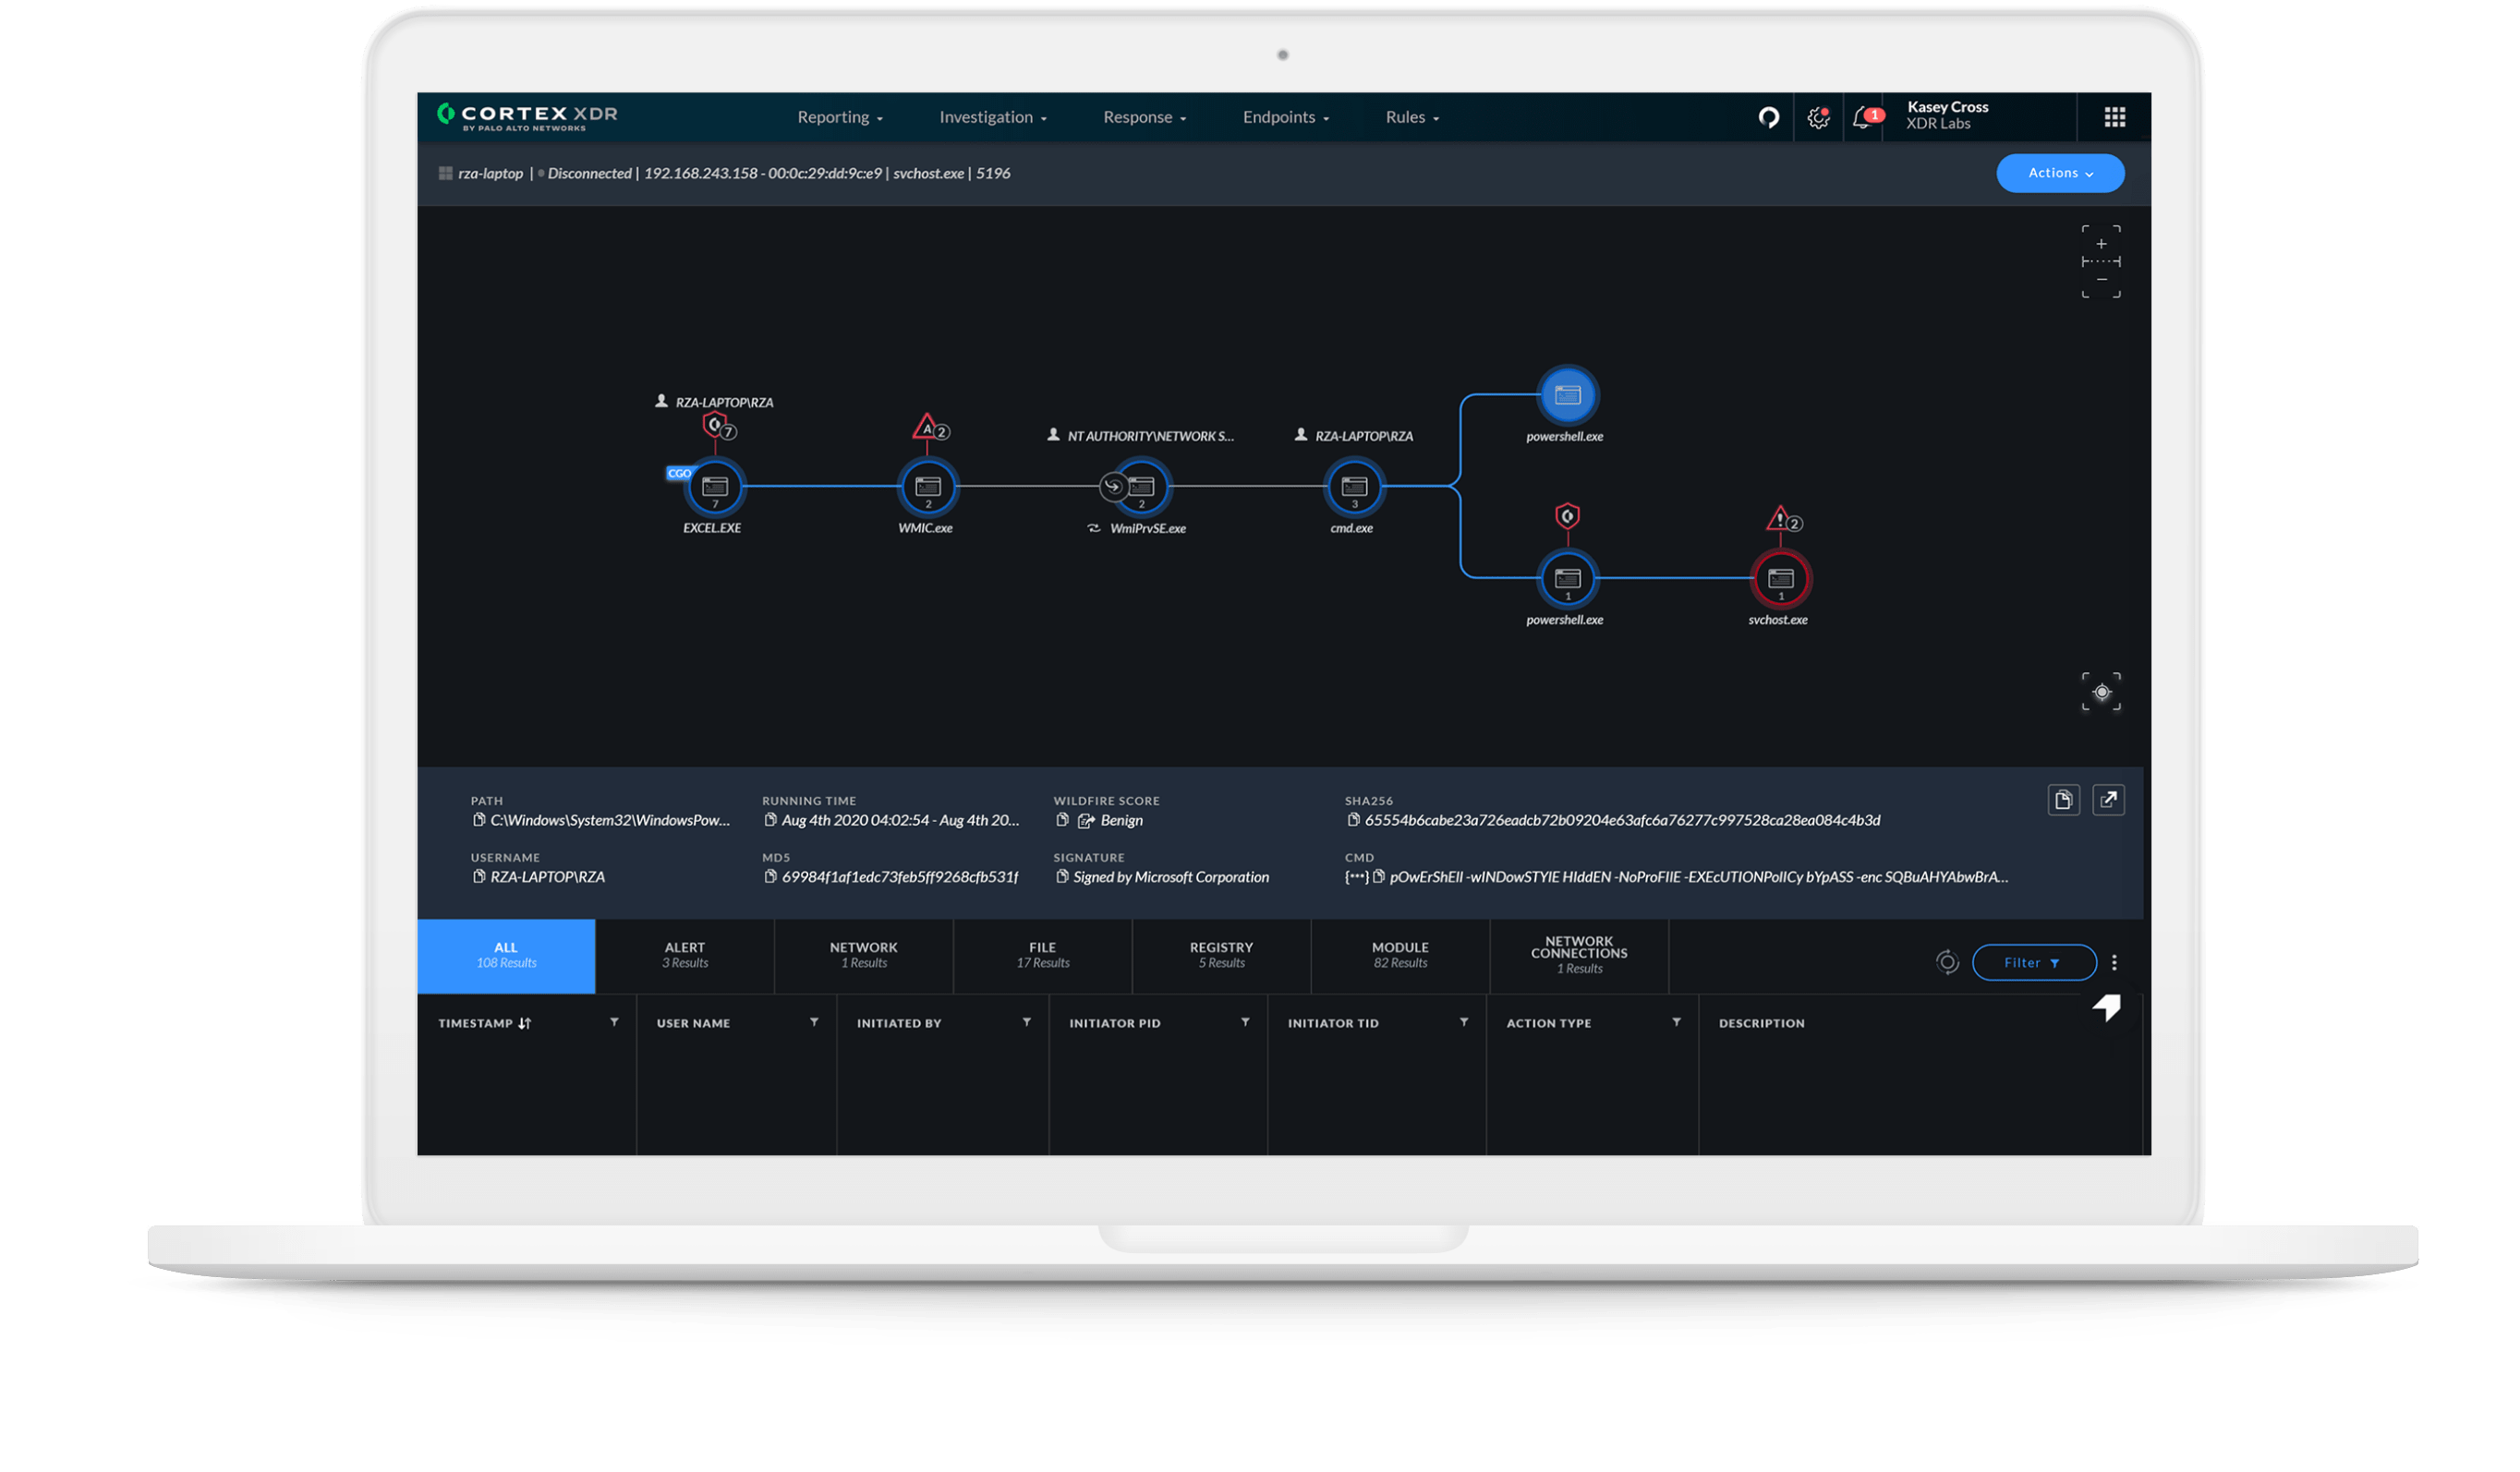Open the settings gear icon

pos(1817,118)
